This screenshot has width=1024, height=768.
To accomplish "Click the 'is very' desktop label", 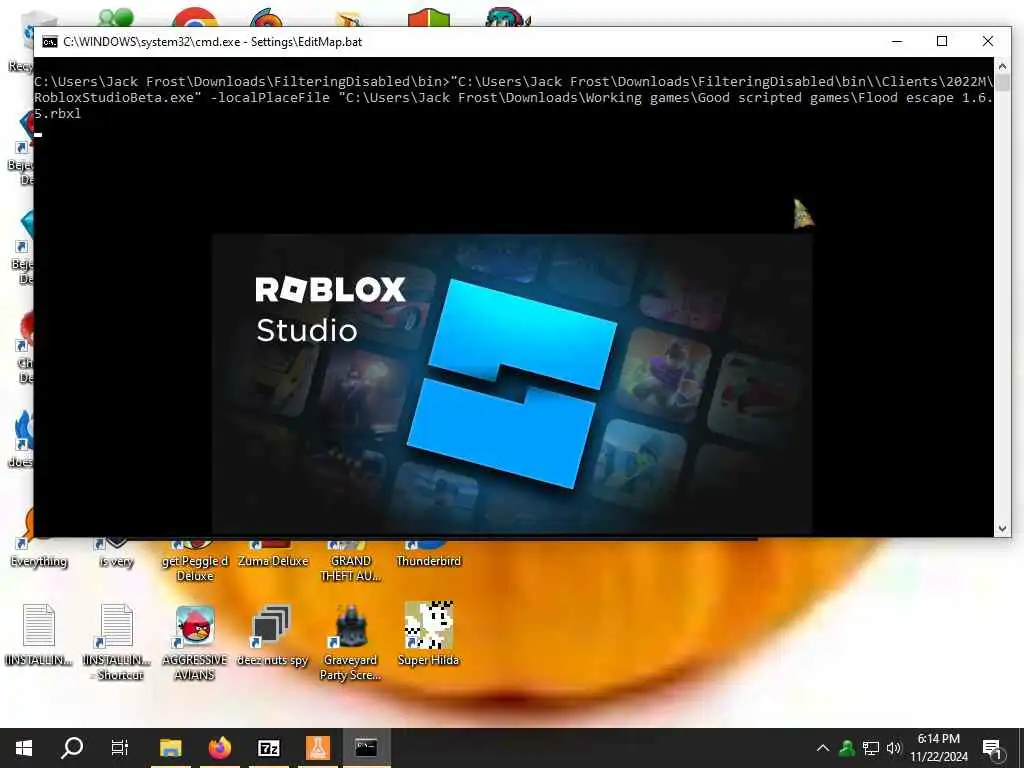I will click(x=116, y=562).
